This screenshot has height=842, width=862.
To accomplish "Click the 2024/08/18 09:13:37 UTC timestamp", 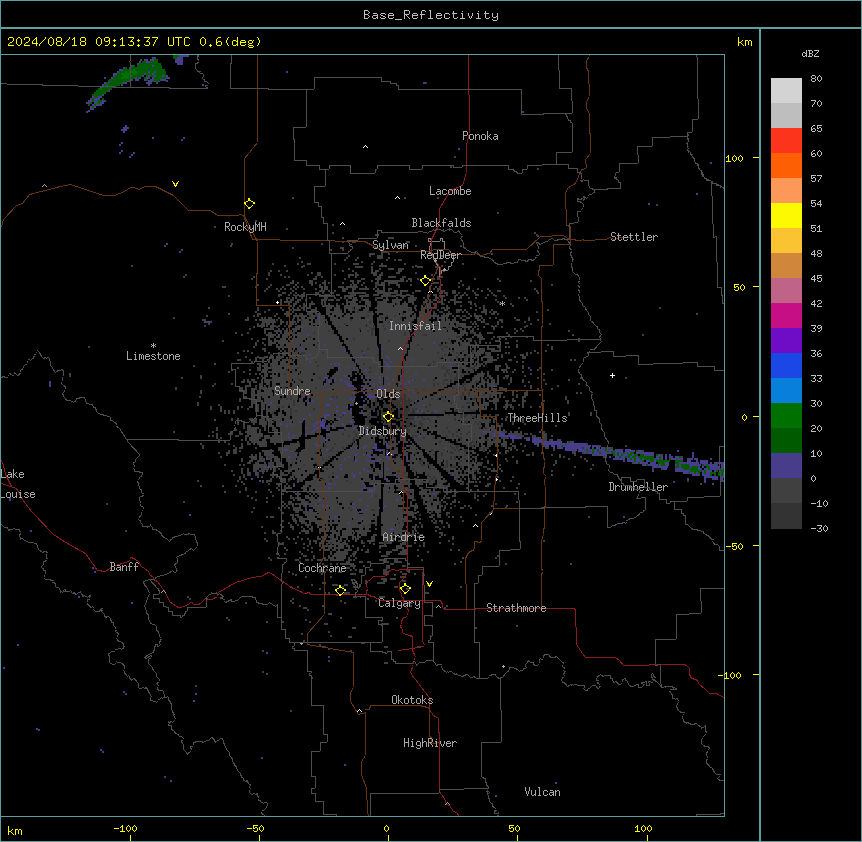I will point(99,42).
